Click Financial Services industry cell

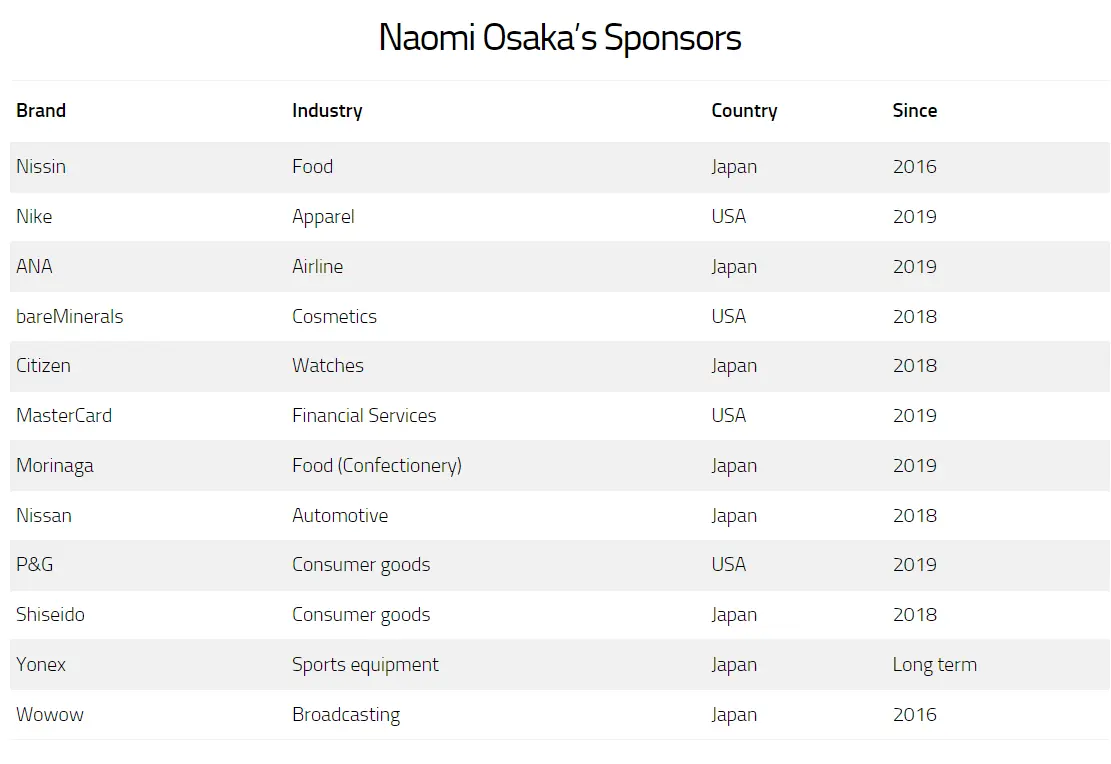coord(364,415)
